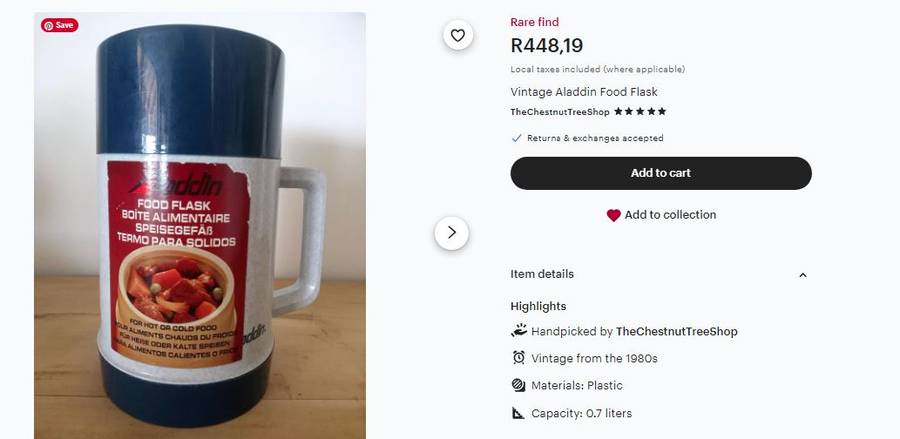Click Add to collection link
Viewport: 900px width, 439px height.
(670, 215)
